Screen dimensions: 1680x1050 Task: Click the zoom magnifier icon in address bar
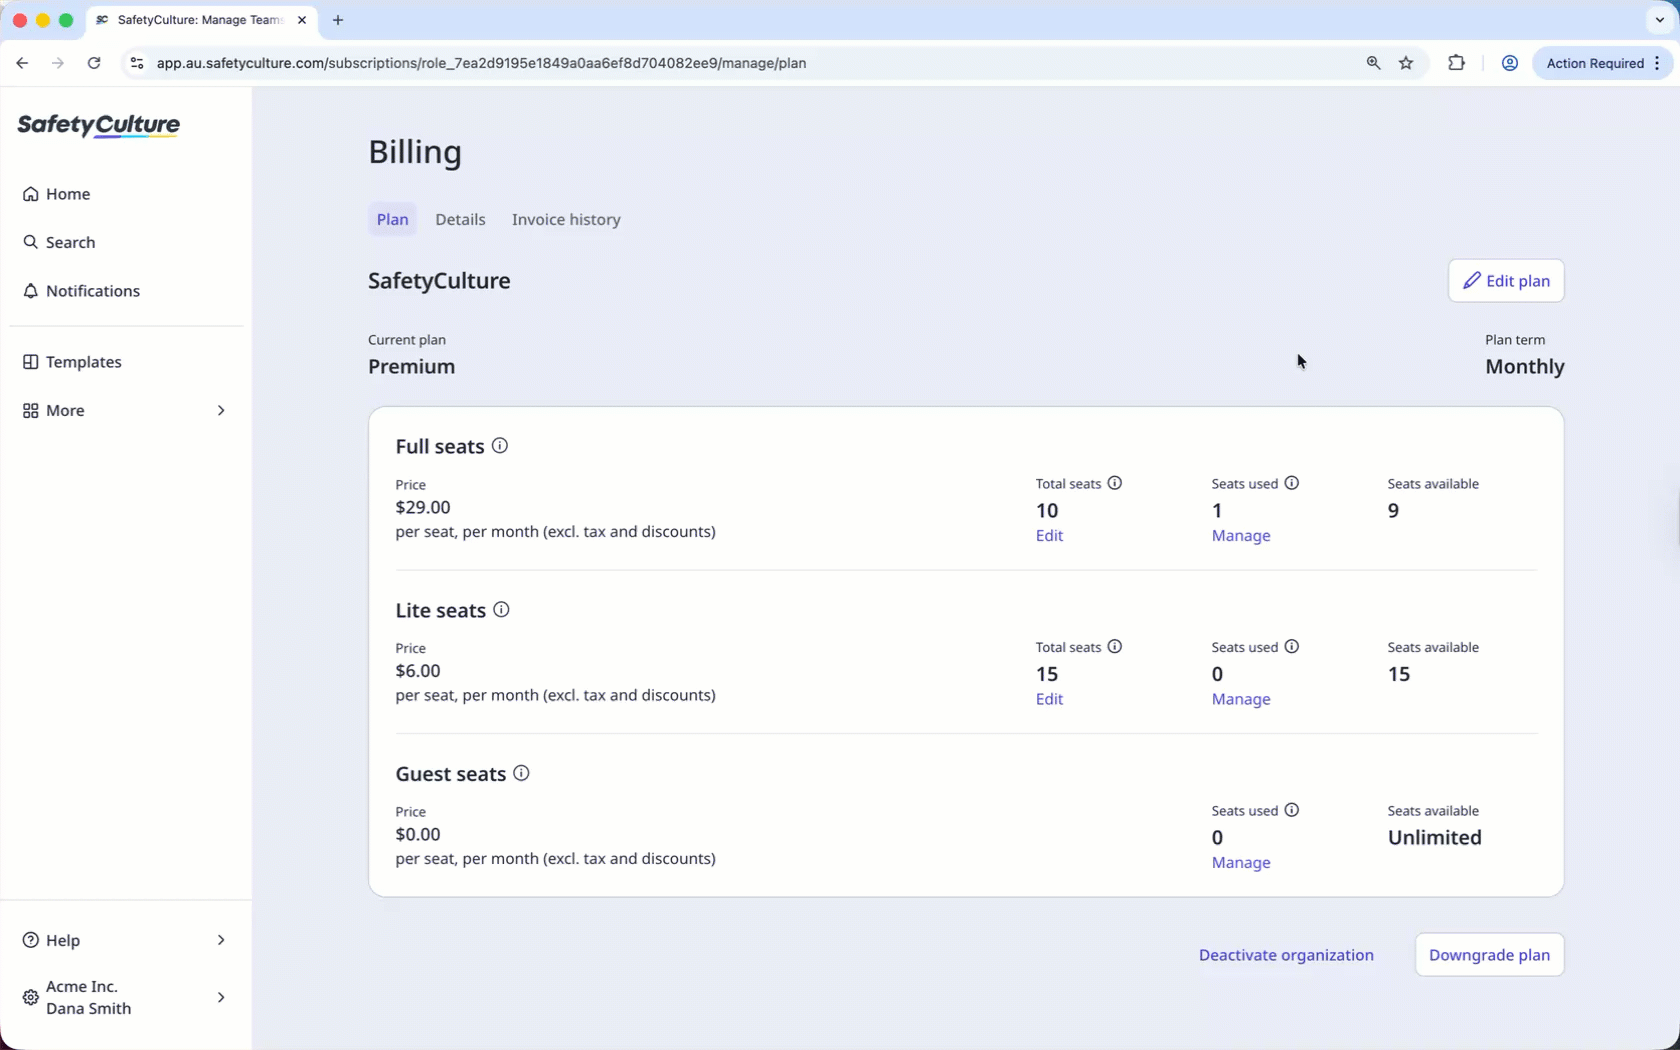1373,63
